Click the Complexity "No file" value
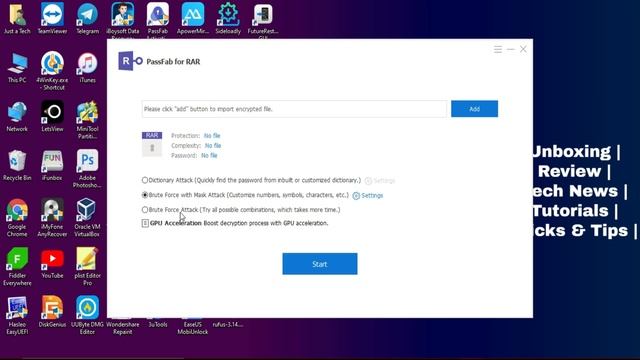The height and width of the screenshot is (360, 640). 213,146
